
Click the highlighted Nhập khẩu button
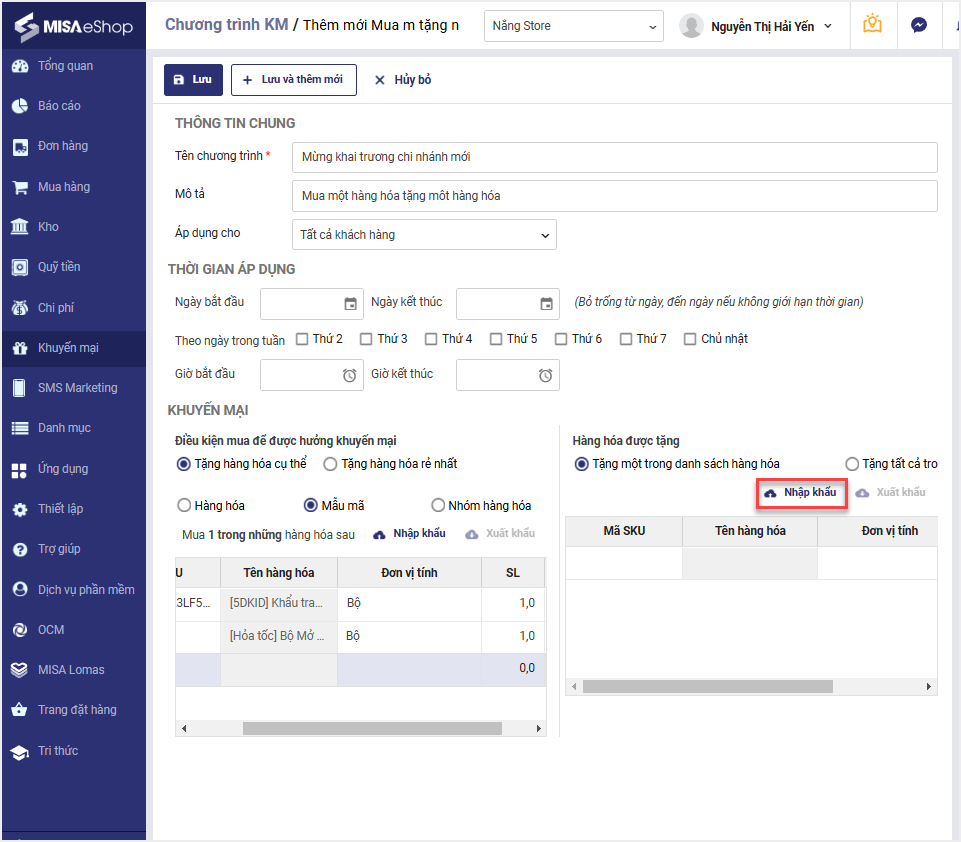[801, 493]
